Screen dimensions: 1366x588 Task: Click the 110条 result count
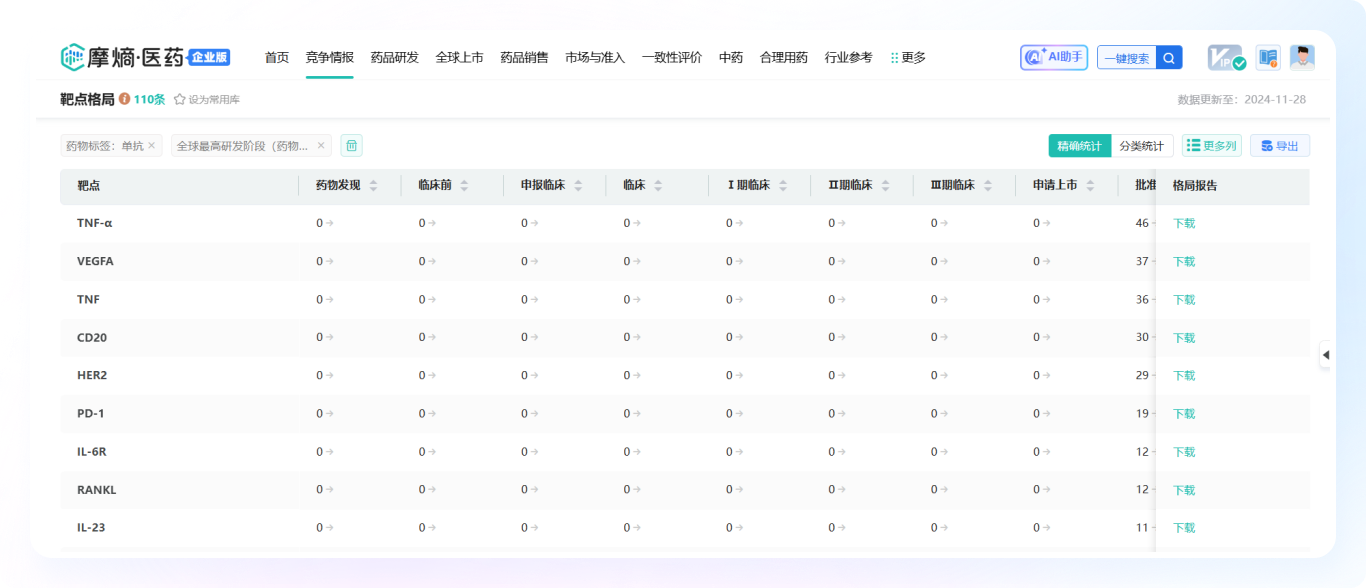(x=149, y=99)
